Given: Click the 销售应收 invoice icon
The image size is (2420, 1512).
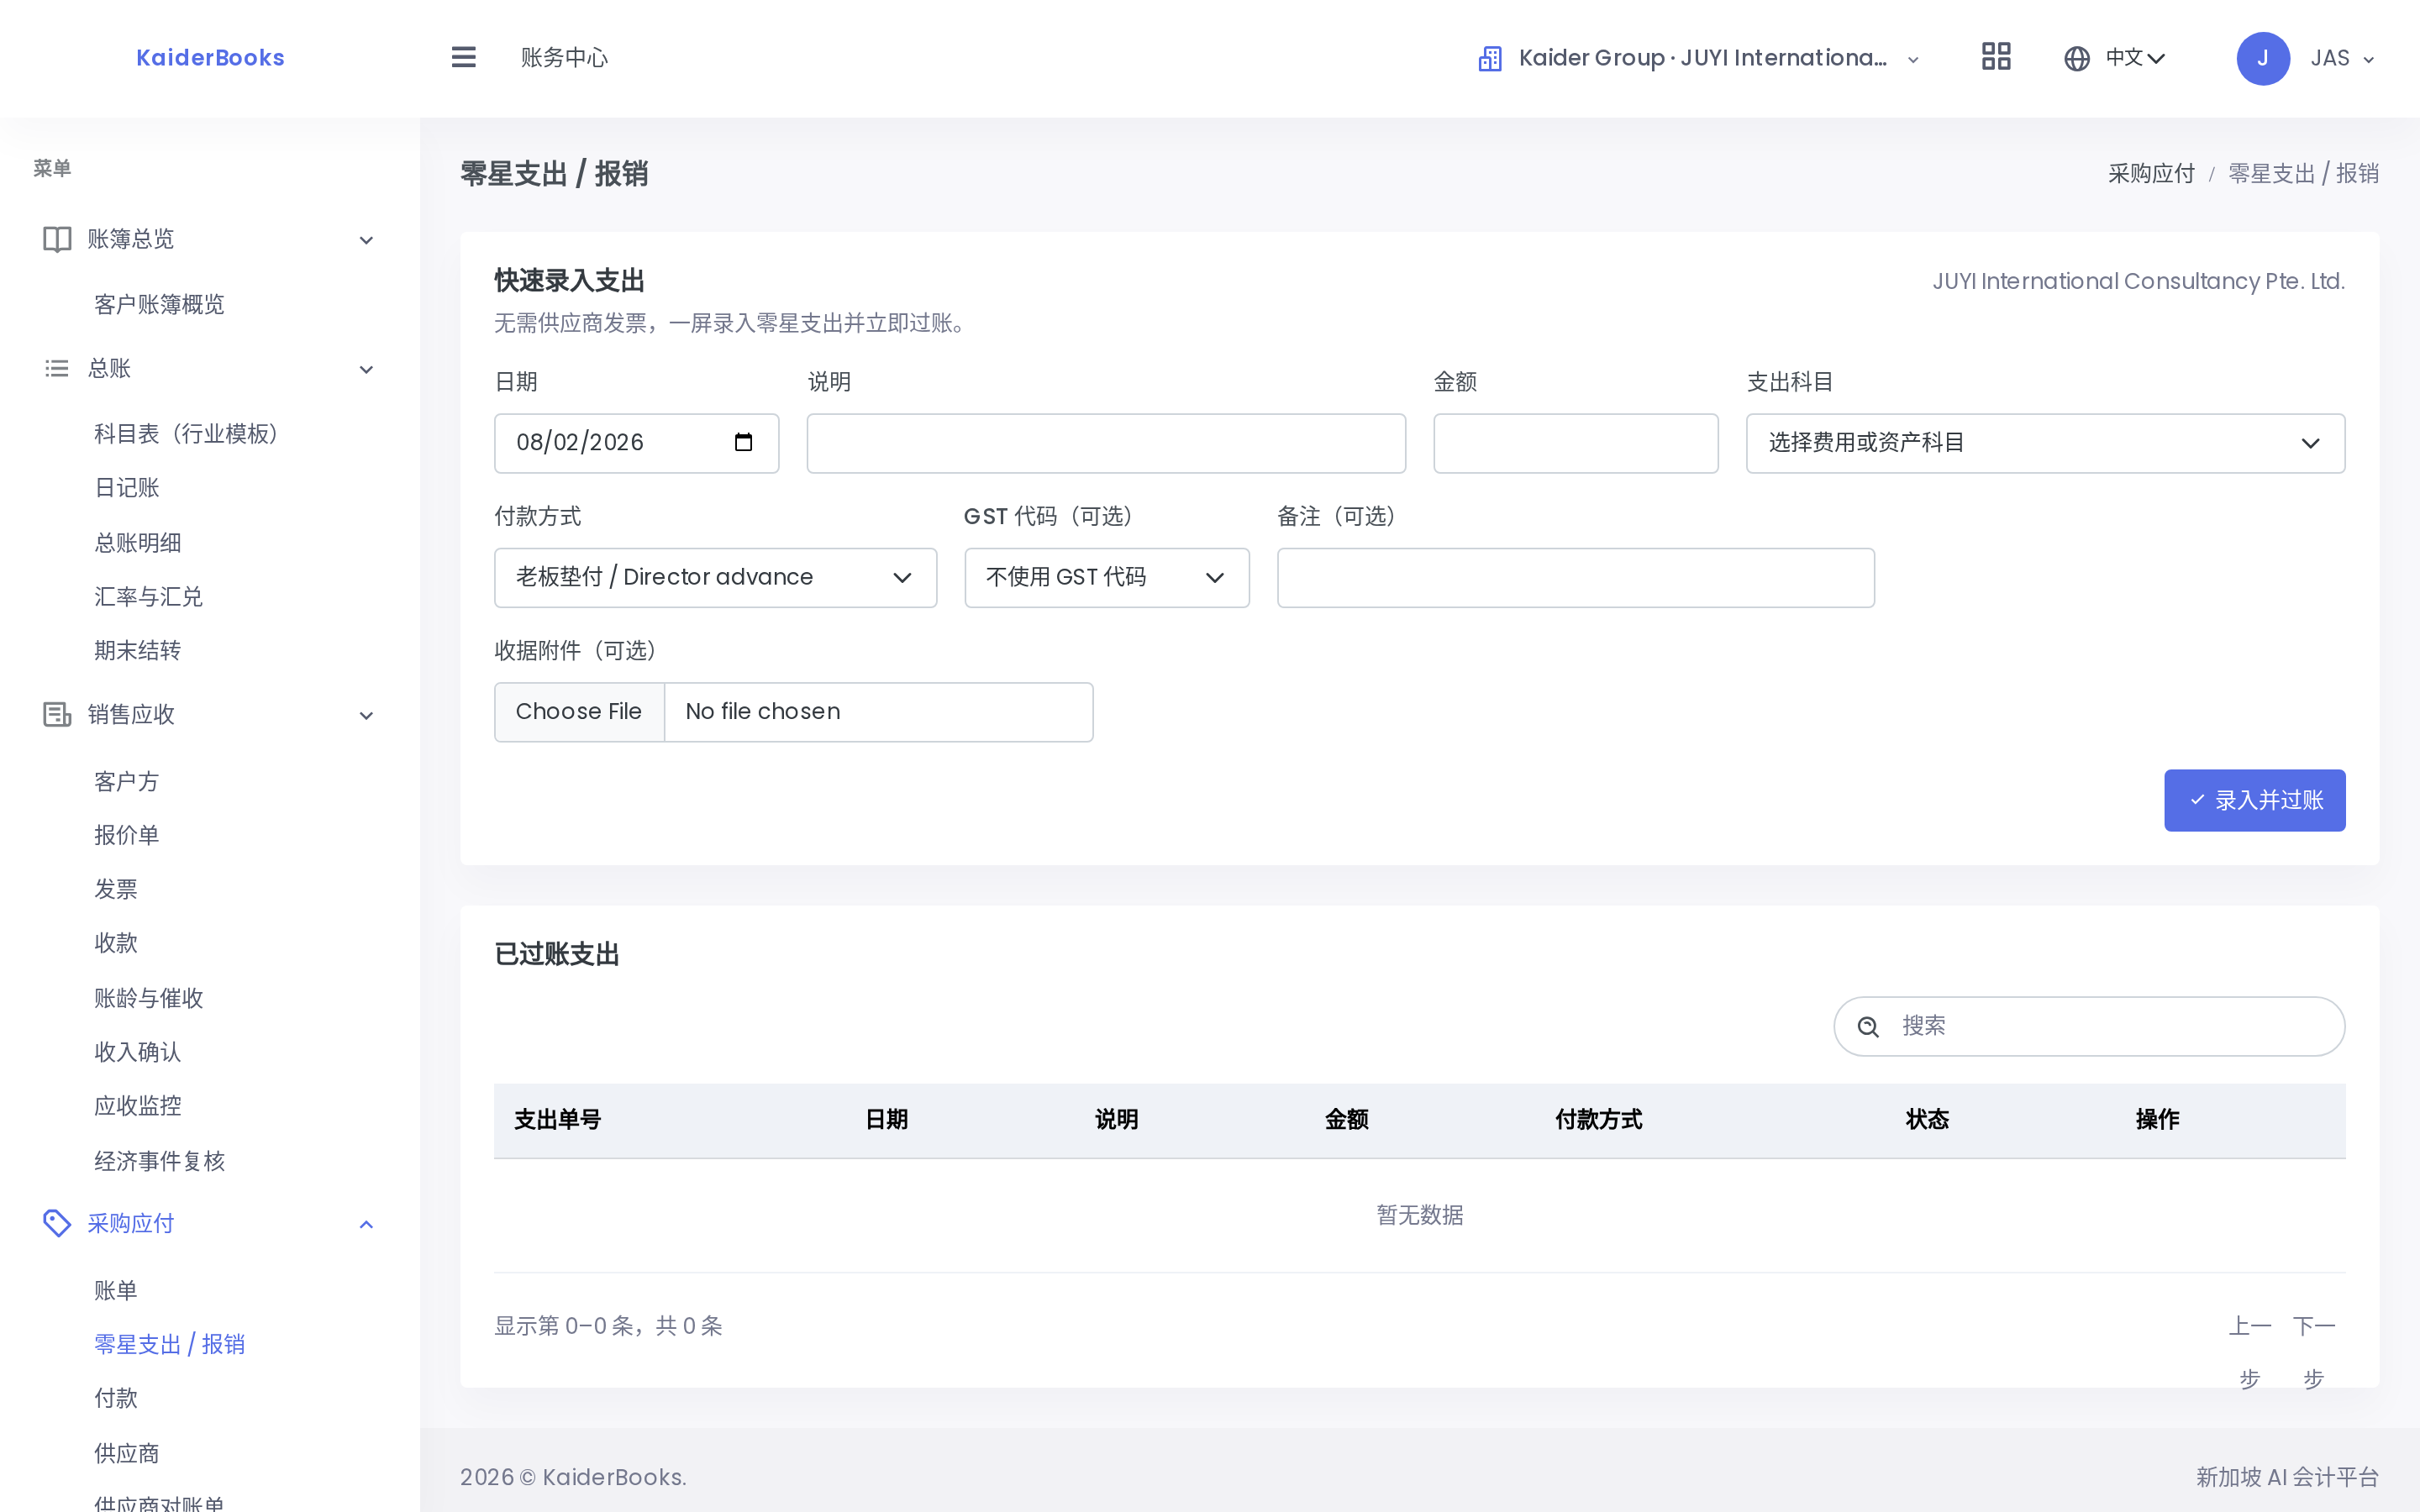Looking at the screenshot, I should point(57,714).
